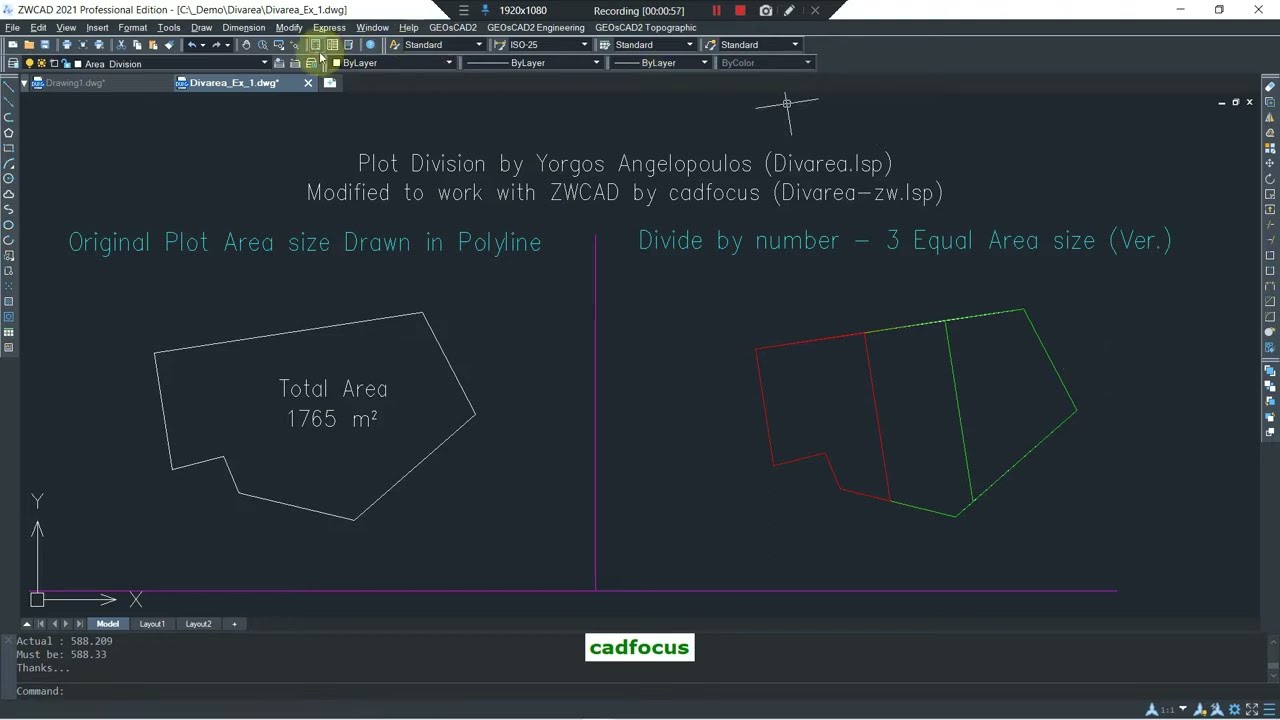Viewport: 1280px width, 720px height.
Task: Click the recorder pencil annotate icon
Action: click(x=789, y=10)
